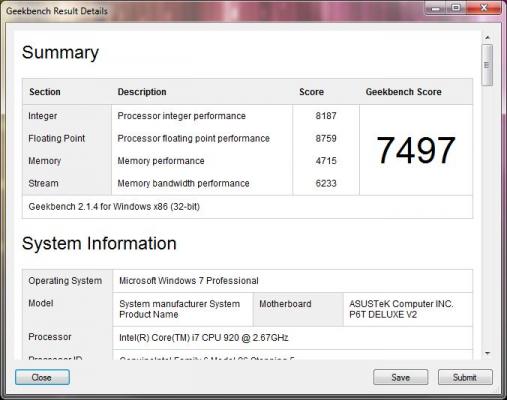The width and height of the screenshot is (507, 400).
Task: Click the Close button
Action: tap(42, 377)
